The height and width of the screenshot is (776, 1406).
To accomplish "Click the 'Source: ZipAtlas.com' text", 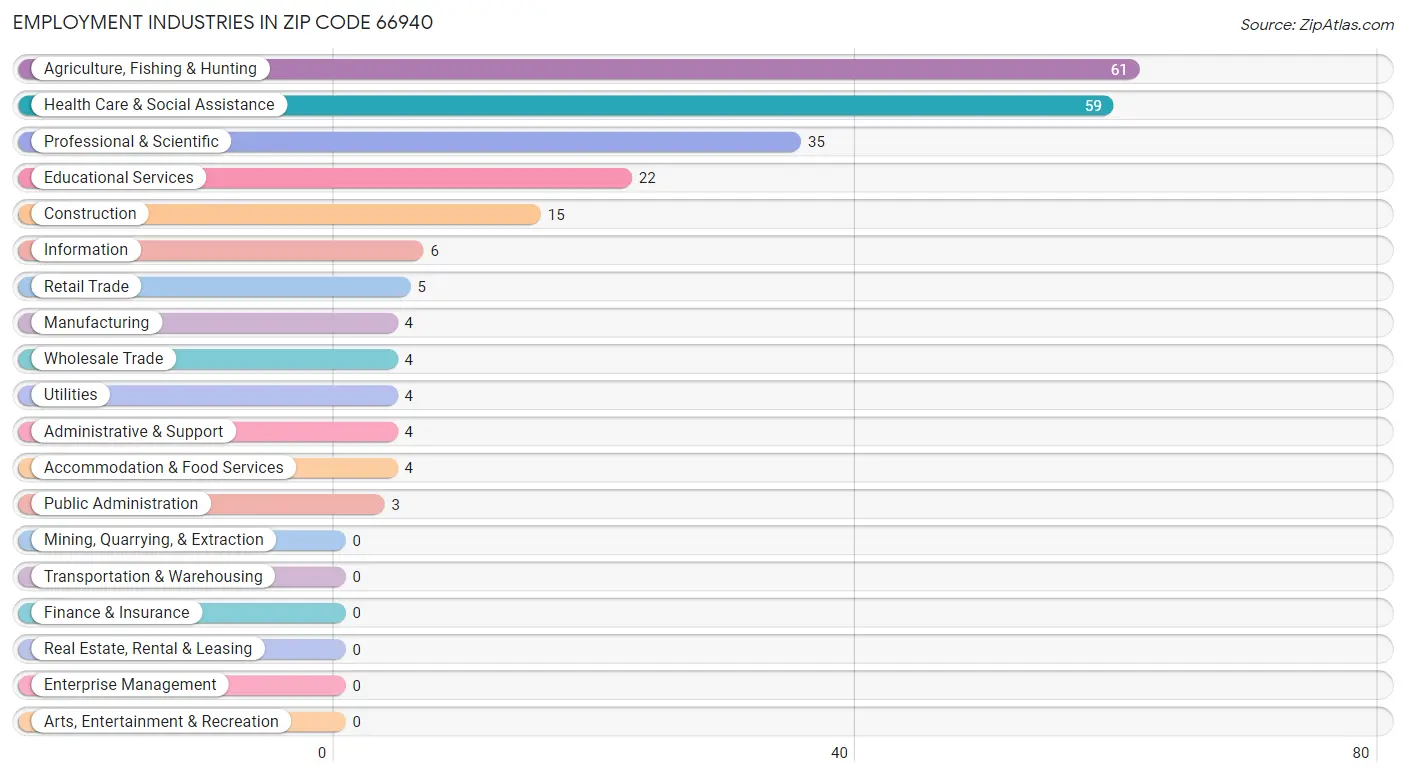I will click(1317, 25).
